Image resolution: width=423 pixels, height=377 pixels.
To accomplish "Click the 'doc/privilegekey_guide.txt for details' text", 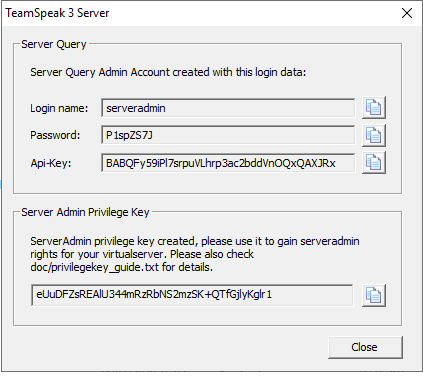I will click(x=121, y=267).
